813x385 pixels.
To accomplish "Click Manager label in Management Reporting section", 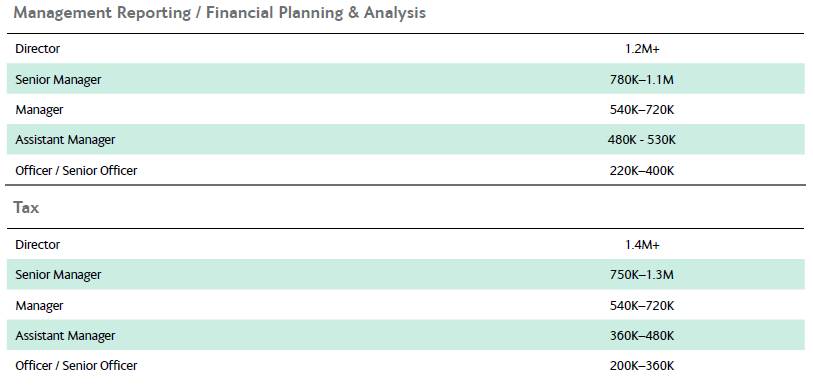I will pyautogui.click(x=39, y=109).
